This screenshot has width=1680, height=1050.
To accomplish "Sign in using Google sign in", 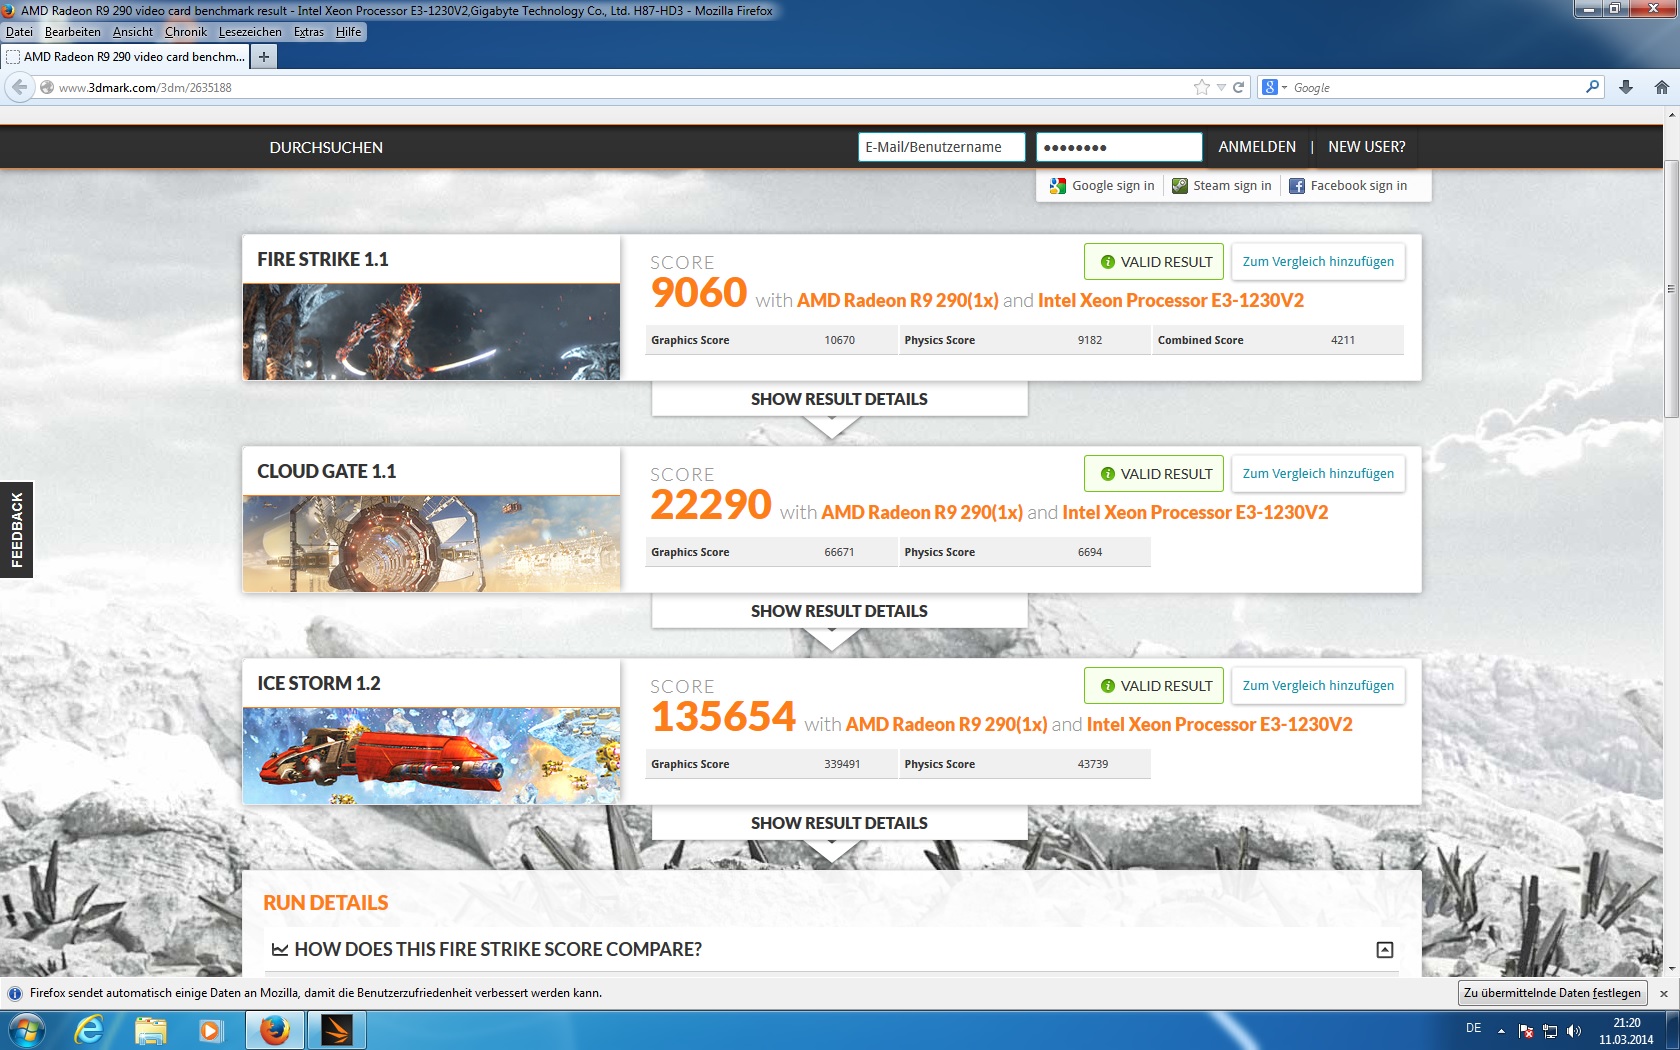I will [x=1102, y=186].
